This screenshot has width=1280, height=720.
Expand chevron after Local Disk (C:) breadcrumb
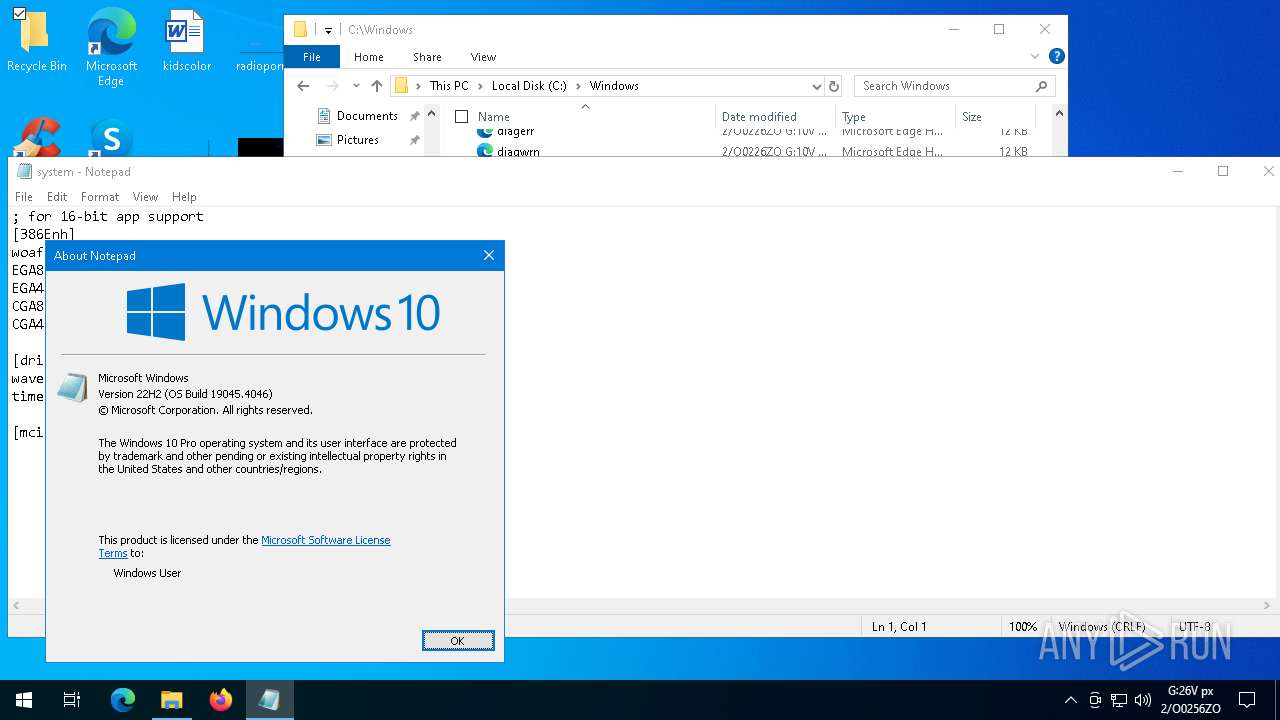(578, 86)
